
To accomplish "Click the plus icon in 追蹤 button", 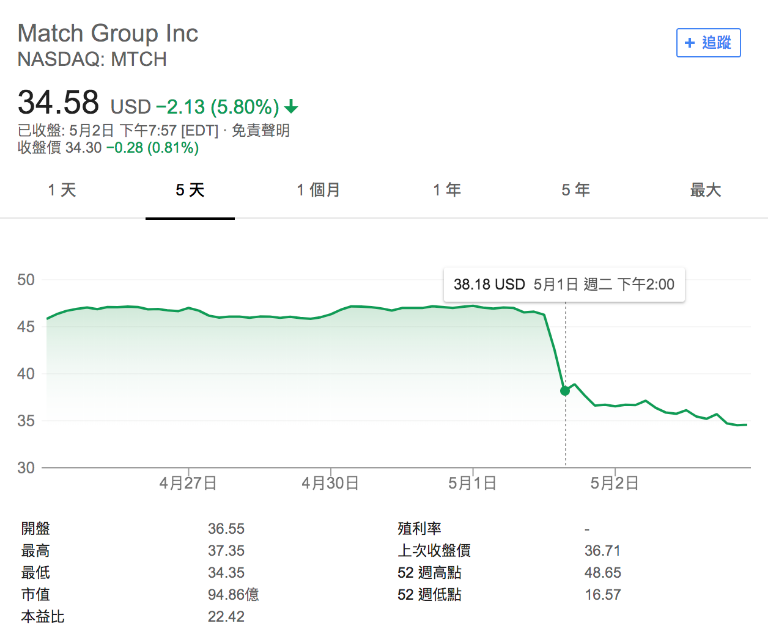I will coord(690,43).
